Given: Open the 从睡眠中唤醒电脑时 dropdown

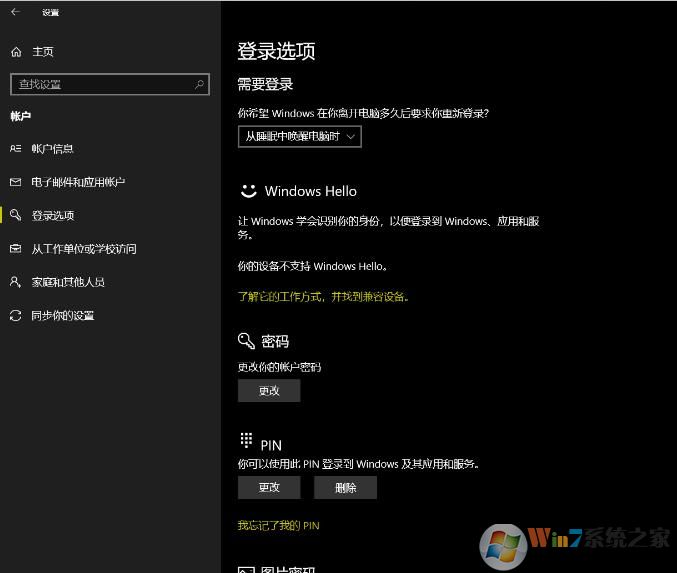Looking at the screenshot, I should (300, 136).
